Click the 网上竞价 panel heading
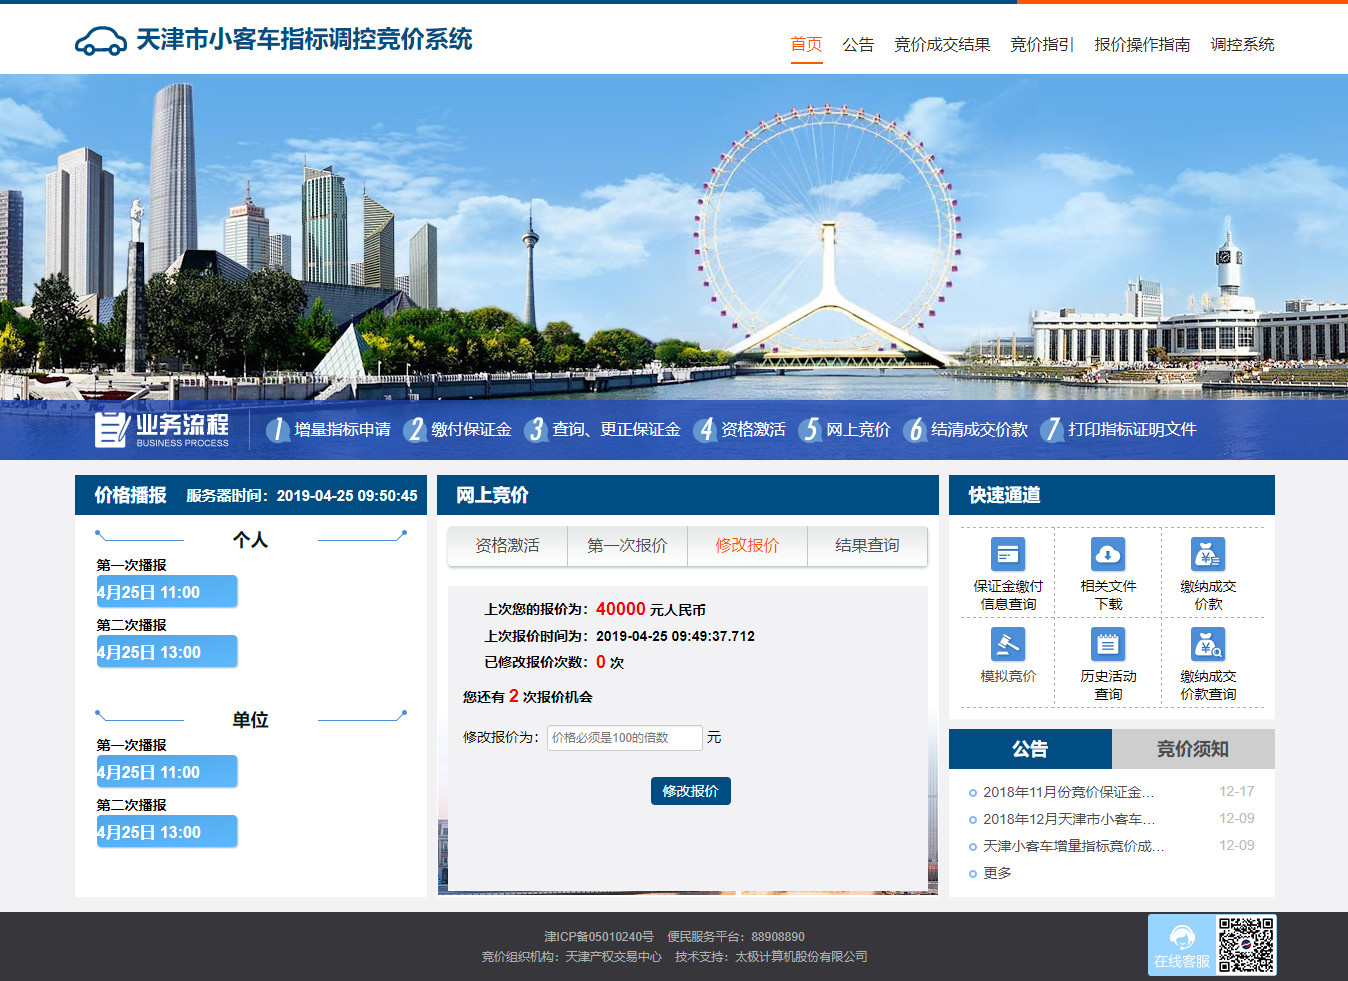The height and width of the screenshot is (981, 1348). coord(492,495)
